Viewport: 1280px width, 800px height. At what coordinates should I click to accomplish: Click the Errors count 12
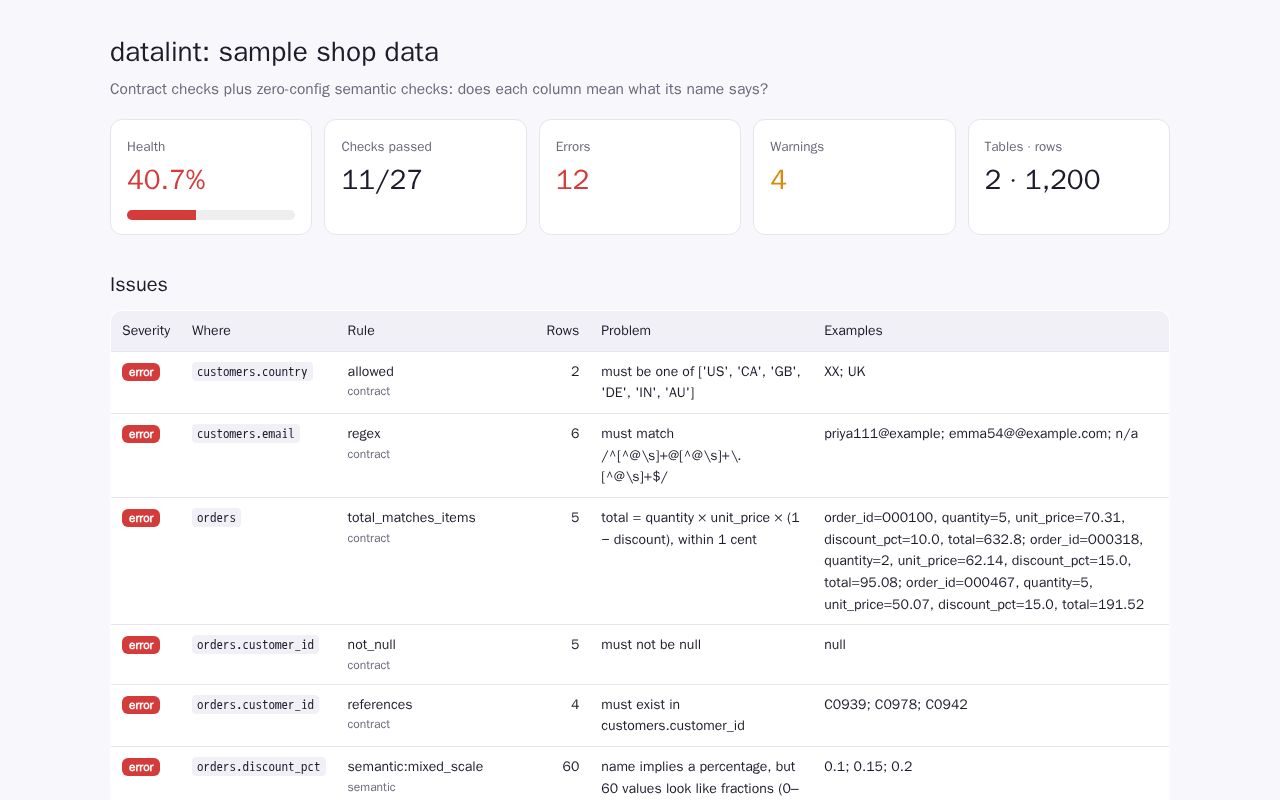click(x=573, y=180)
